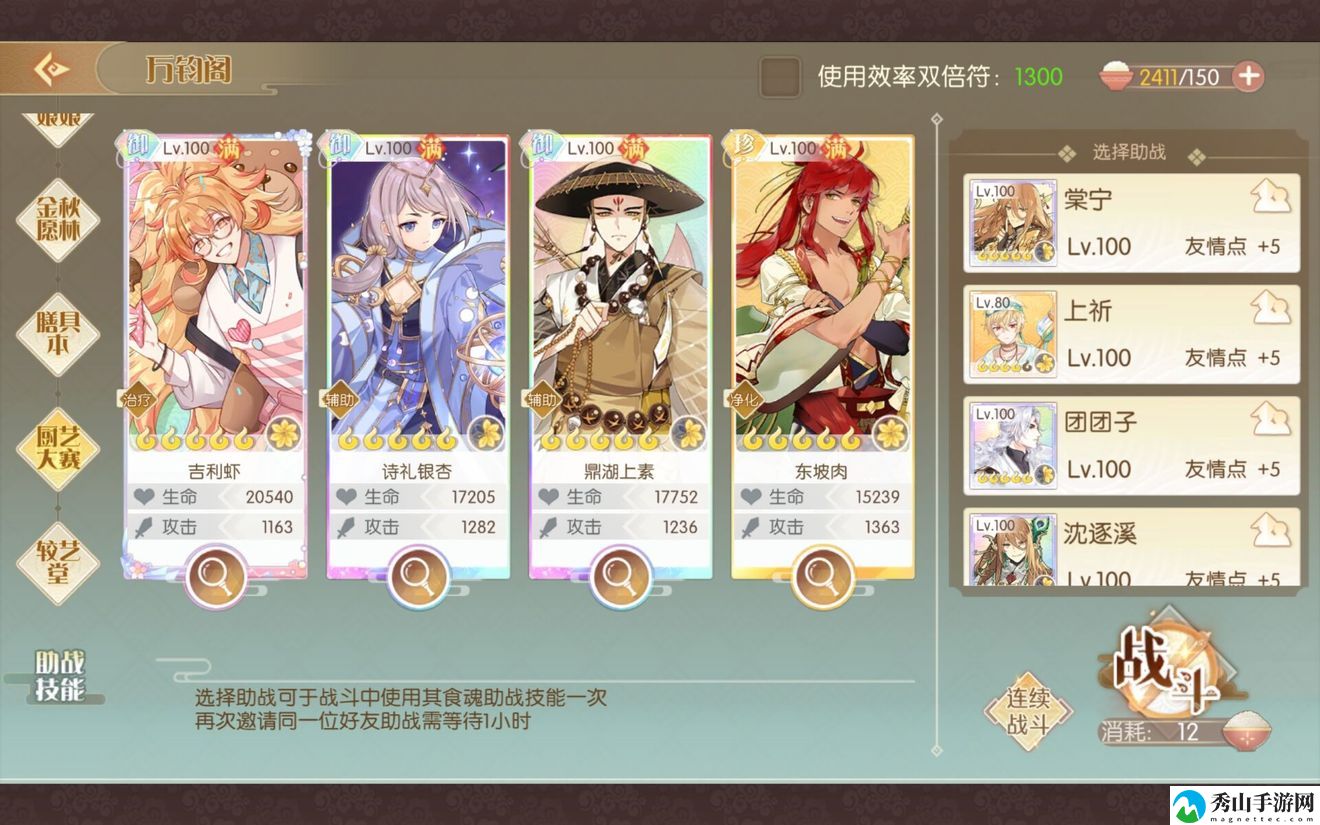The image size is (1320, 825).
Task: Select 沈逐溪 assist entry
Action: [1132, 547]
